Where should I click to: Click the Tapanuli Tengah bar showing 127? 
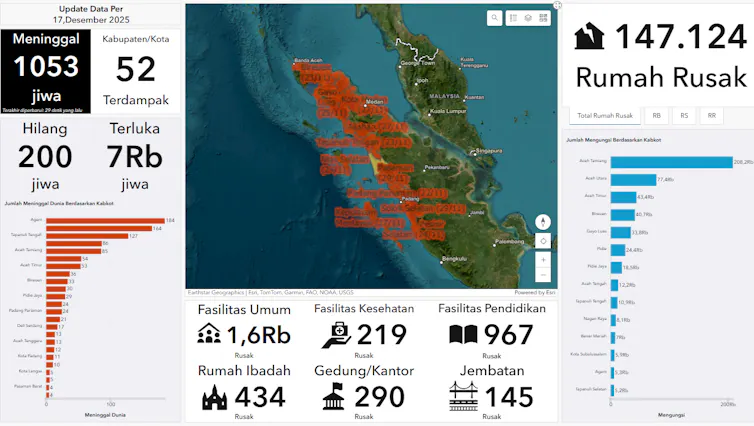coord(87,236)
